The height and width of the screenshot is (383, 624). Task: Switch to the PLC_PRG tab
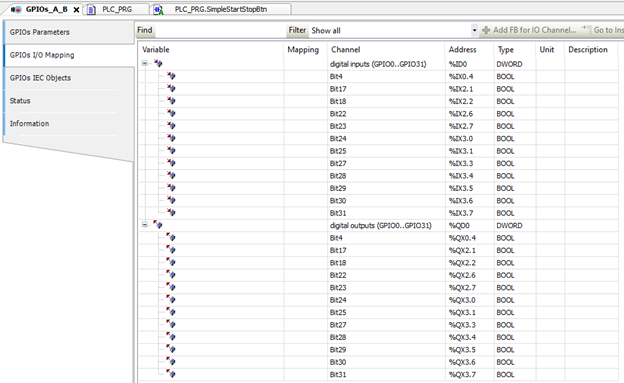pyautogui.click(x=117, y=9)
